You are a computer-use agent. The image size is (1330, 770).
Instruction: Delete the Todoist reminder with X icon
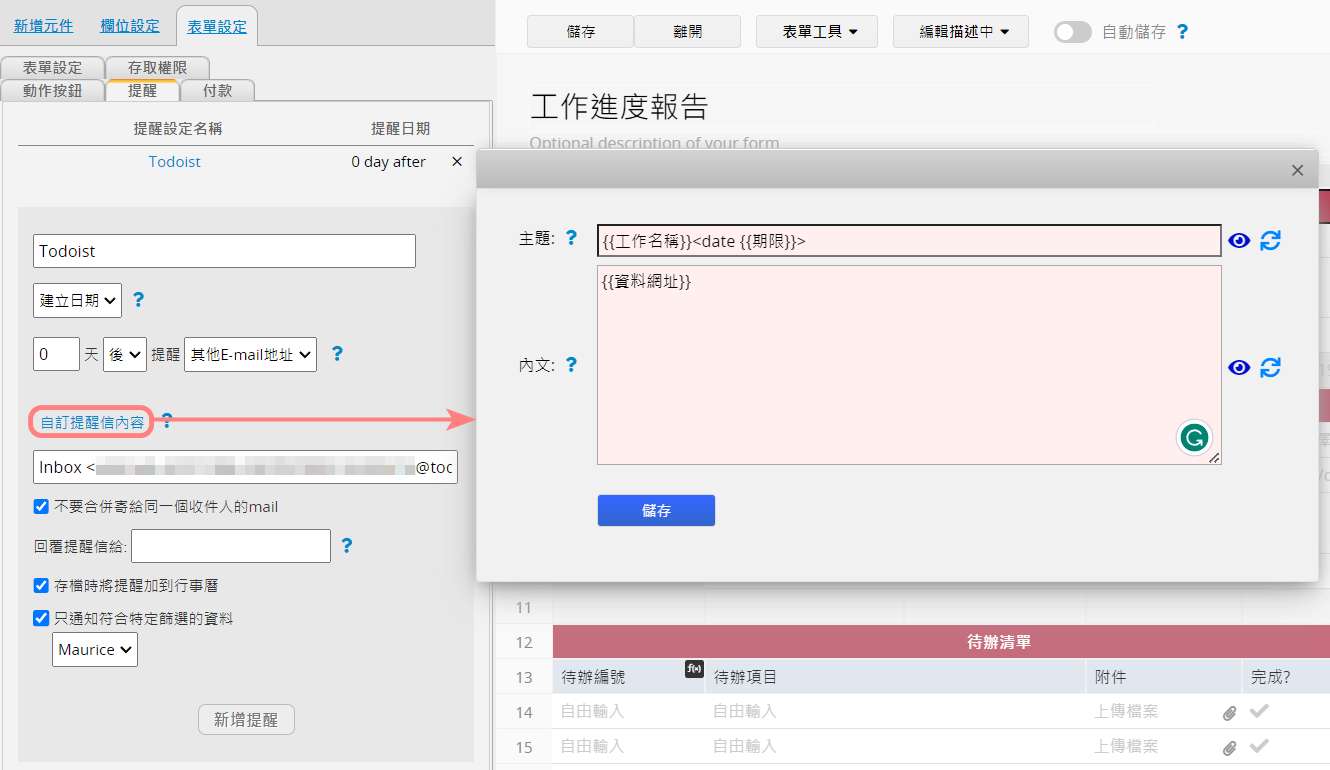click(457, 162)
